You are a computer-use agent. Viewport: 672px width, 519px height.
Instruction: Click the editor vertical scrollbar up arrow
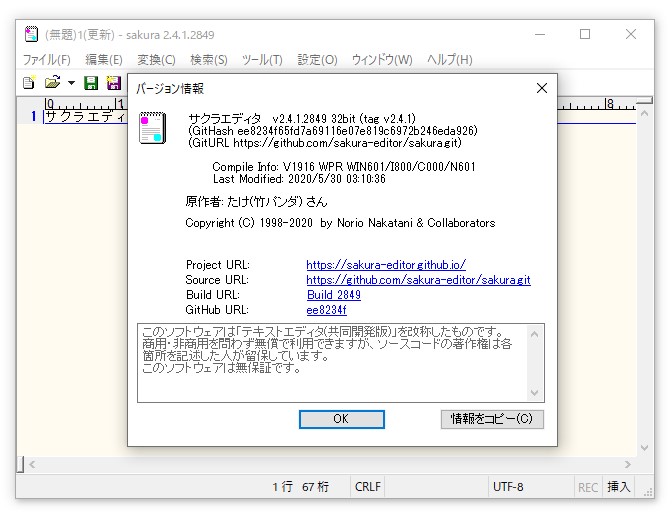(x=644, y=114)
